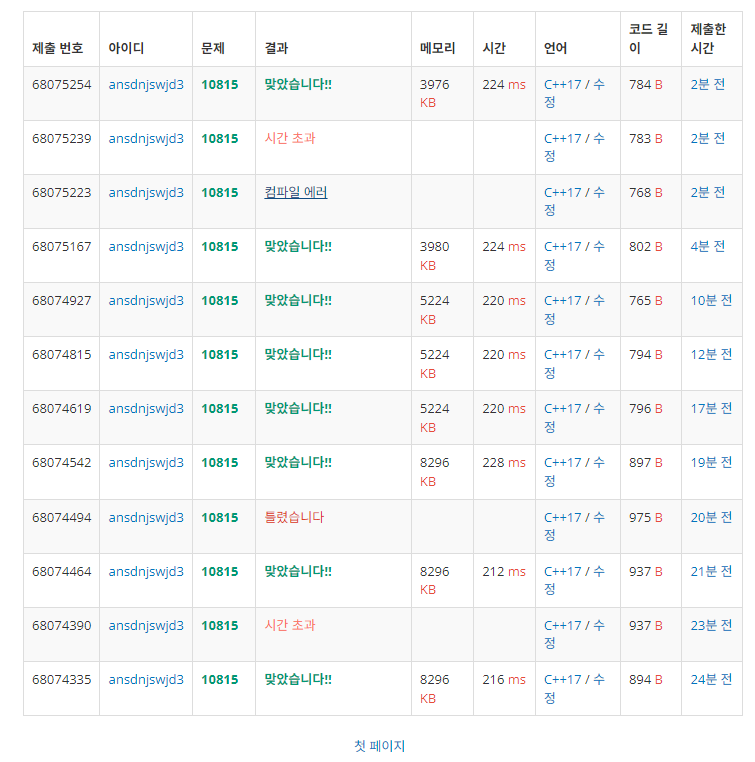Click 시간 초과 result in row 68074390

pyautogui.click(x=290, y=625)
